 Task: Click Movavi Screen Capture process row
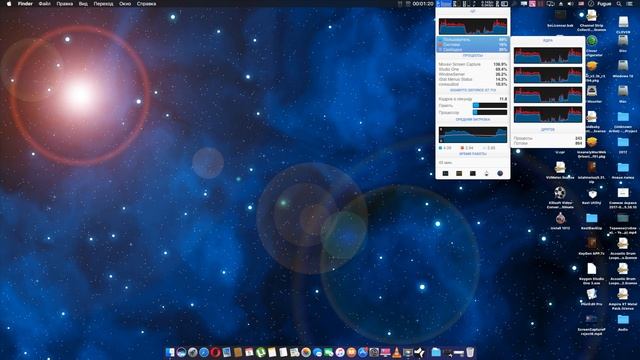(x=473, y=64)
